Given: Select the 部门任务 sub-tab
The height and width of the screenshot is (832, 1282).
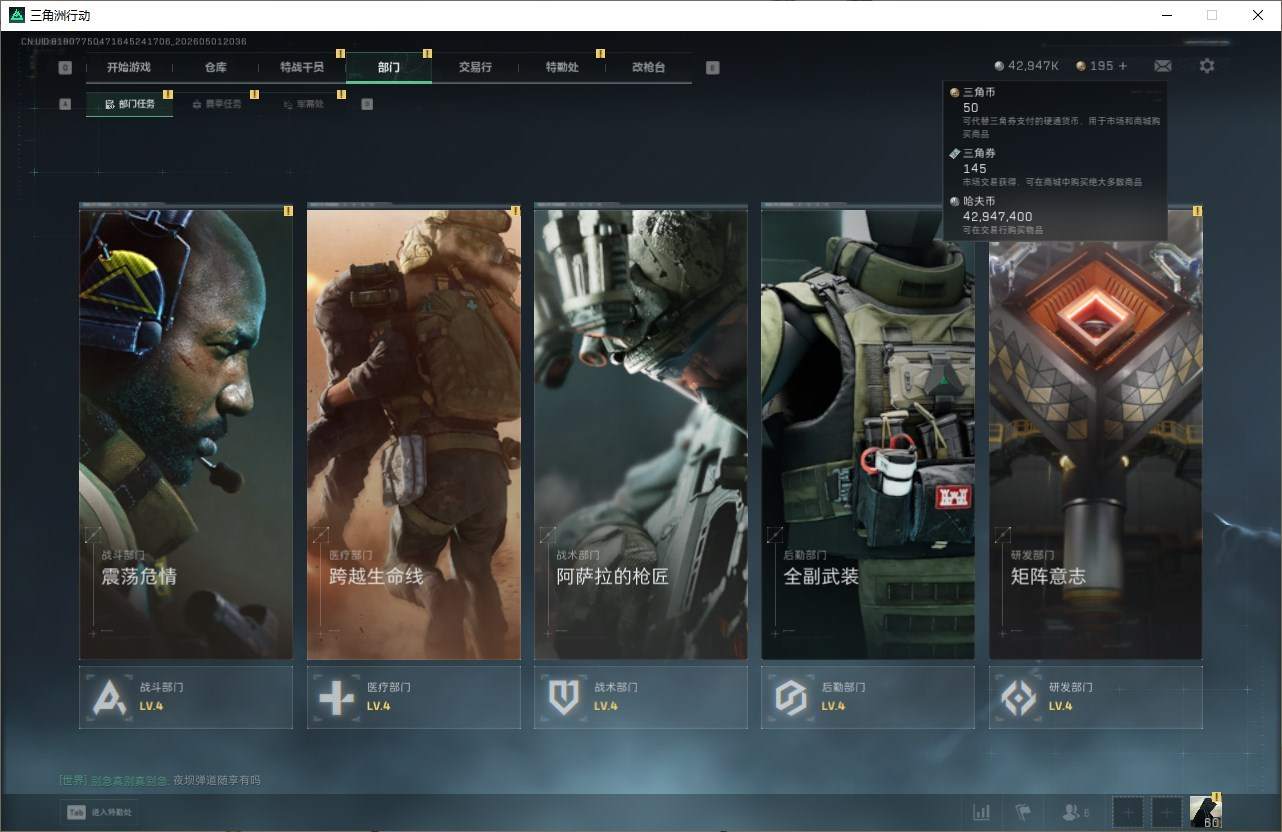Looking at the screenshot, I should click(129, 104).
